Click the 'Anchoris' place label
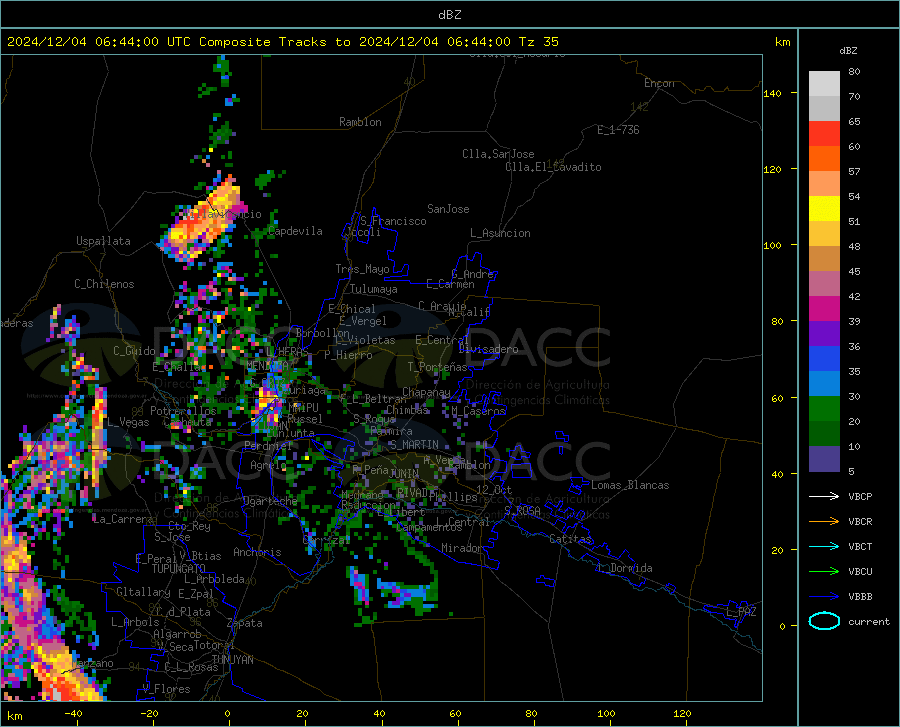The width and height of the screenshot is (900, 727). click(x=257, y=553)
